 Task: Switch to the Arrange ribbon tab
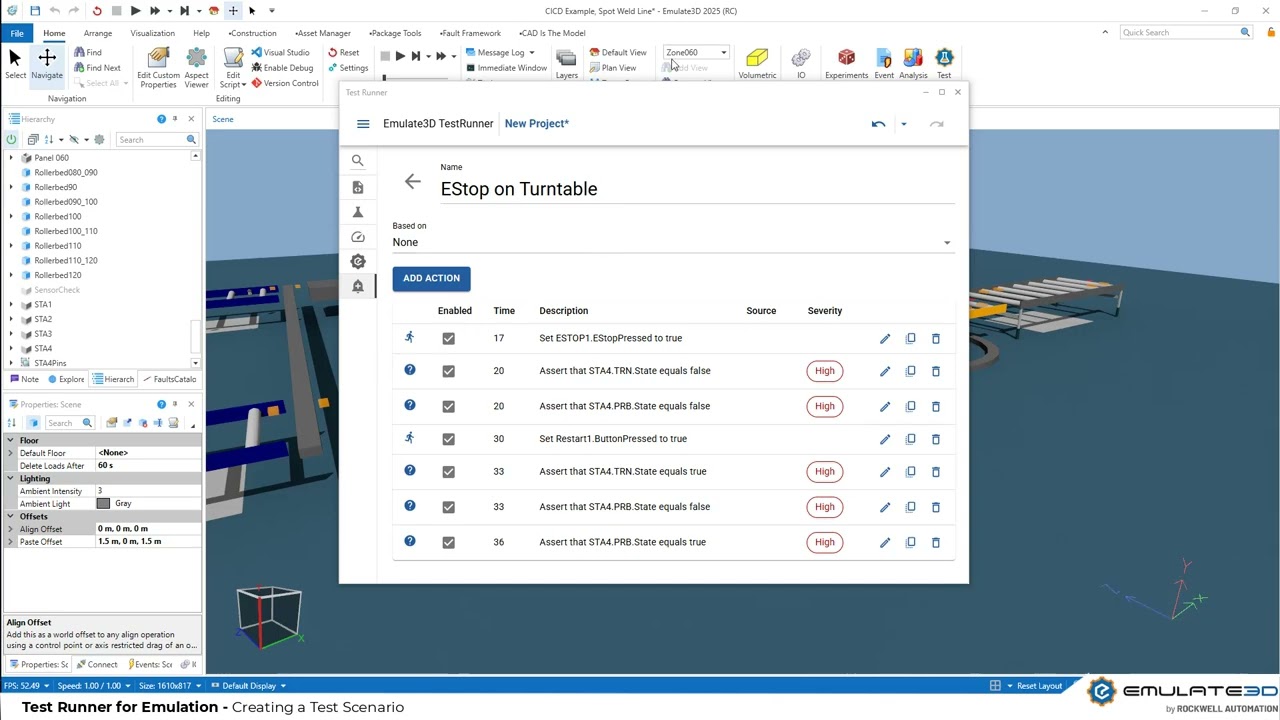(x=98, y=33)
